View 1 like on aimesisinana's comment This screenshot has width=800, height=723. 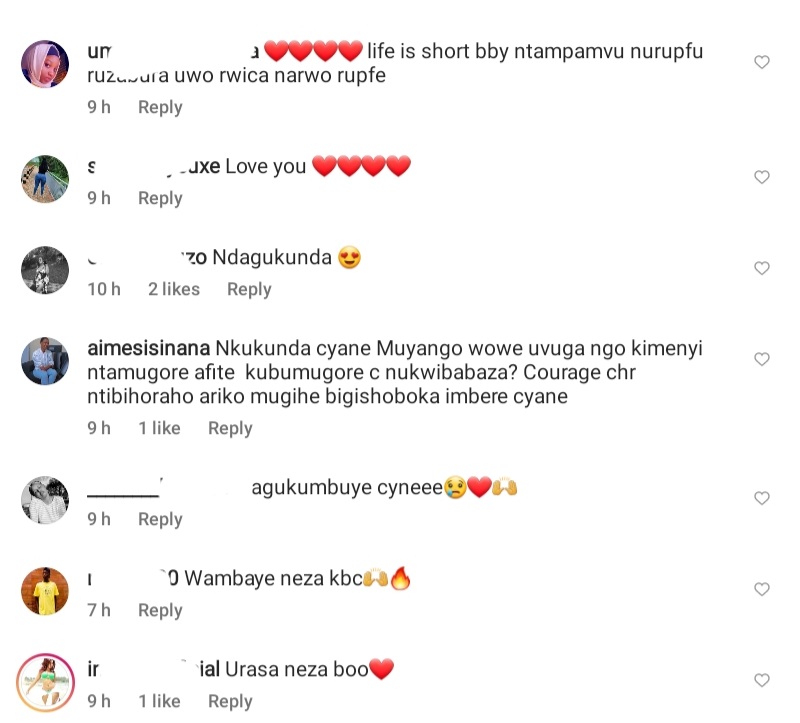159,428
